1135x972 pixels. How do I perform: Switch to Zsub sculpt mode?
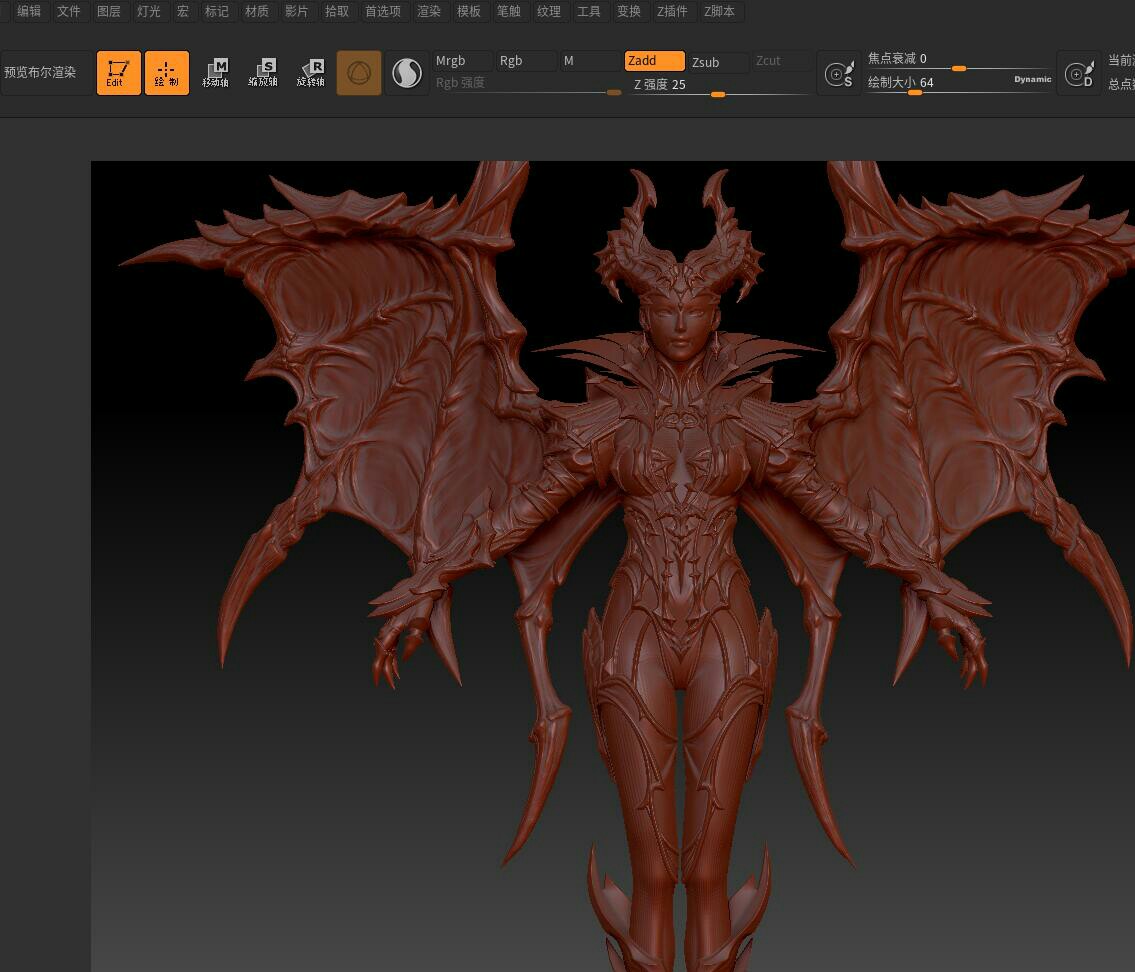[x=718, y=62]
